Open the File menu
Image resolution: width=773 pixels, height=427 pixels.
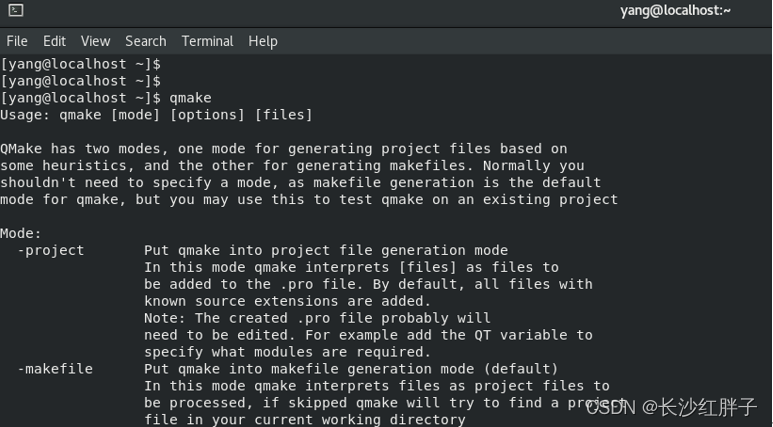click(17, 41)
